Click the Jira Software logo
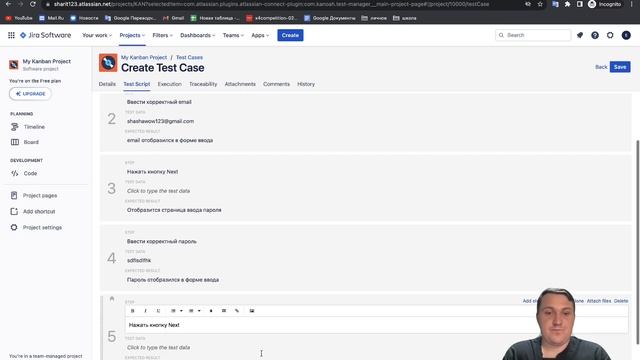Viewport: 640px width, 360px height. (46, 36)
